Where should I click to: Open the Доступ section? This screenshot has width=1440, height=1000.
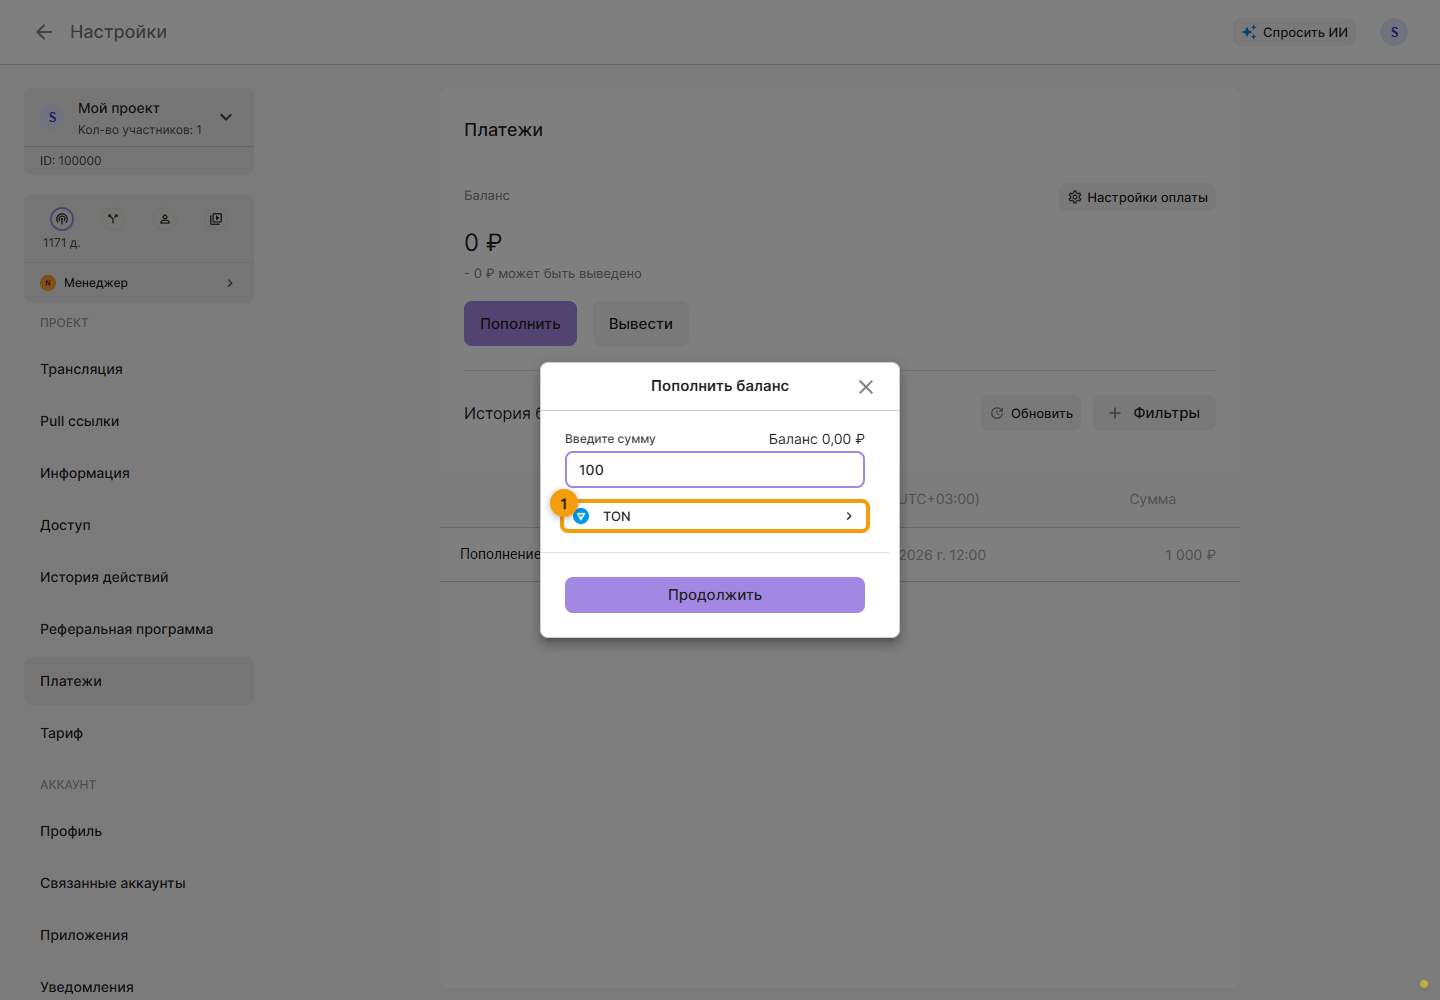tap(139, 525)
